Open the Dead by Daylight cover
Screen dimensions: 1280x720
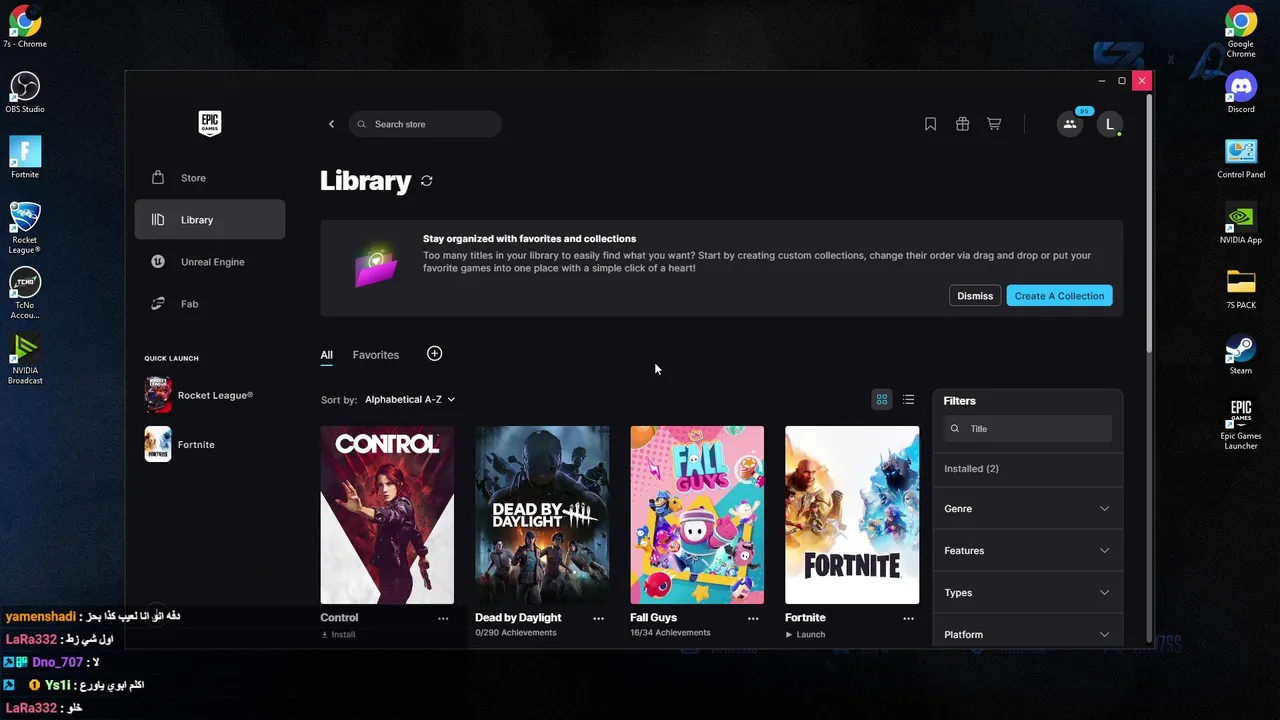tap(542, 515)
